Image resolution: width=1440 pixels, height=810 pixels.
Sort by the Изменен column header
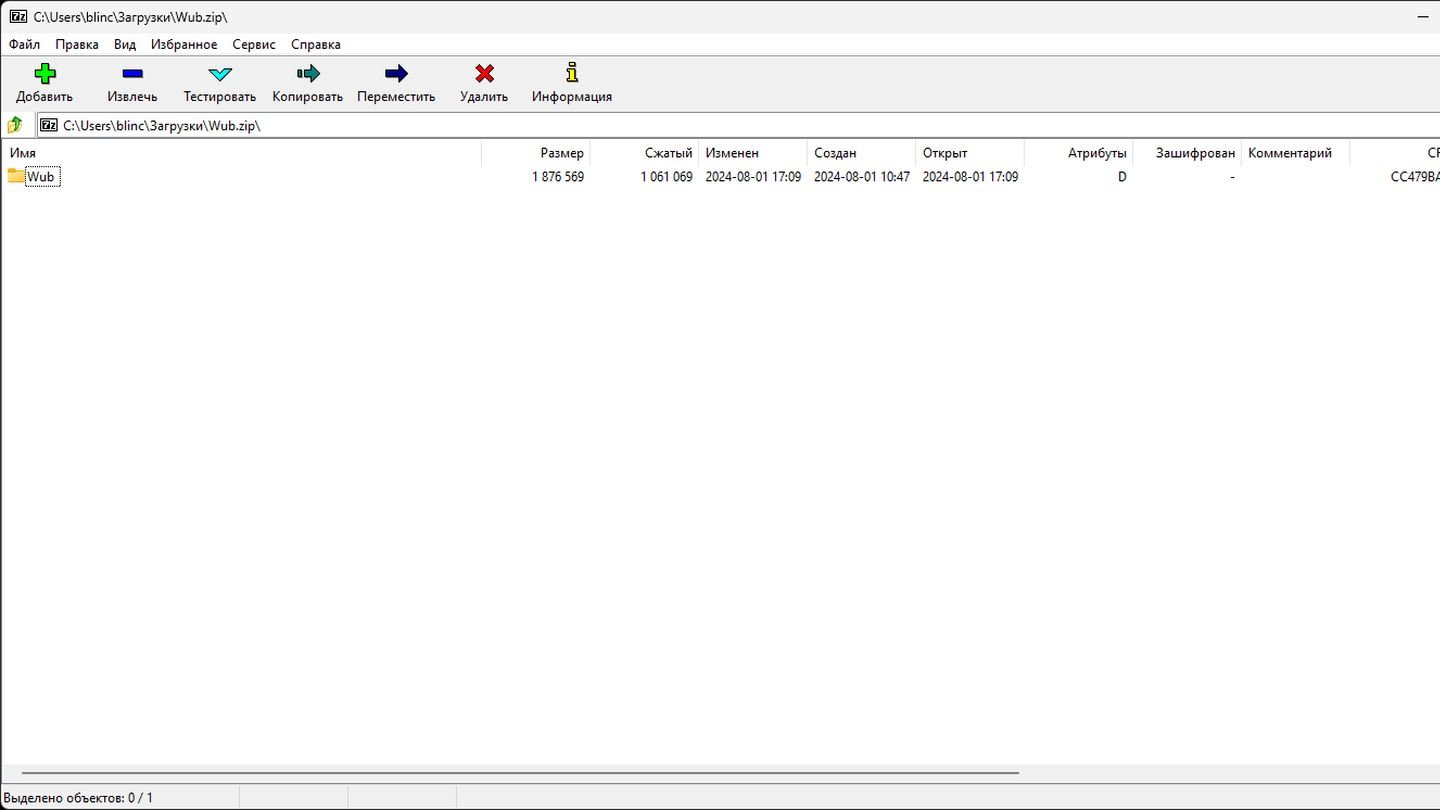(753, 153)
